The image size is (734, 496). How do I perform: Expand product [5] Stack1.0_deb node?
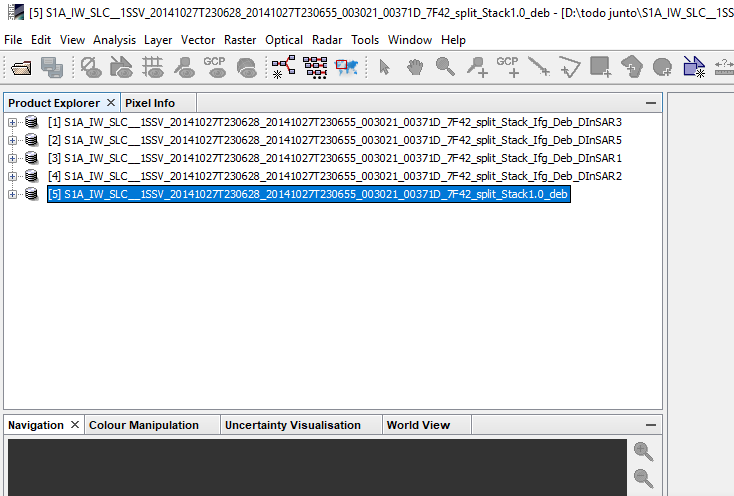[x=12, y=194]
